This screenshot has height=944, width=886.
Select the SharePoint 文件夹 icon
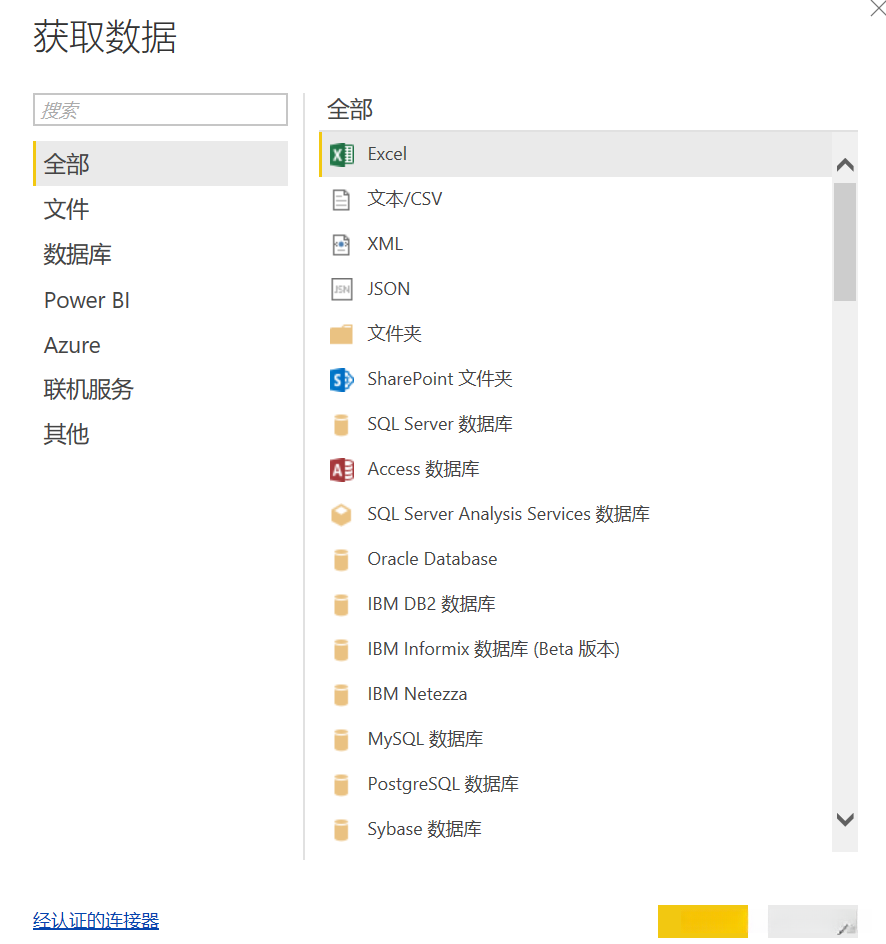pos(342,379)
